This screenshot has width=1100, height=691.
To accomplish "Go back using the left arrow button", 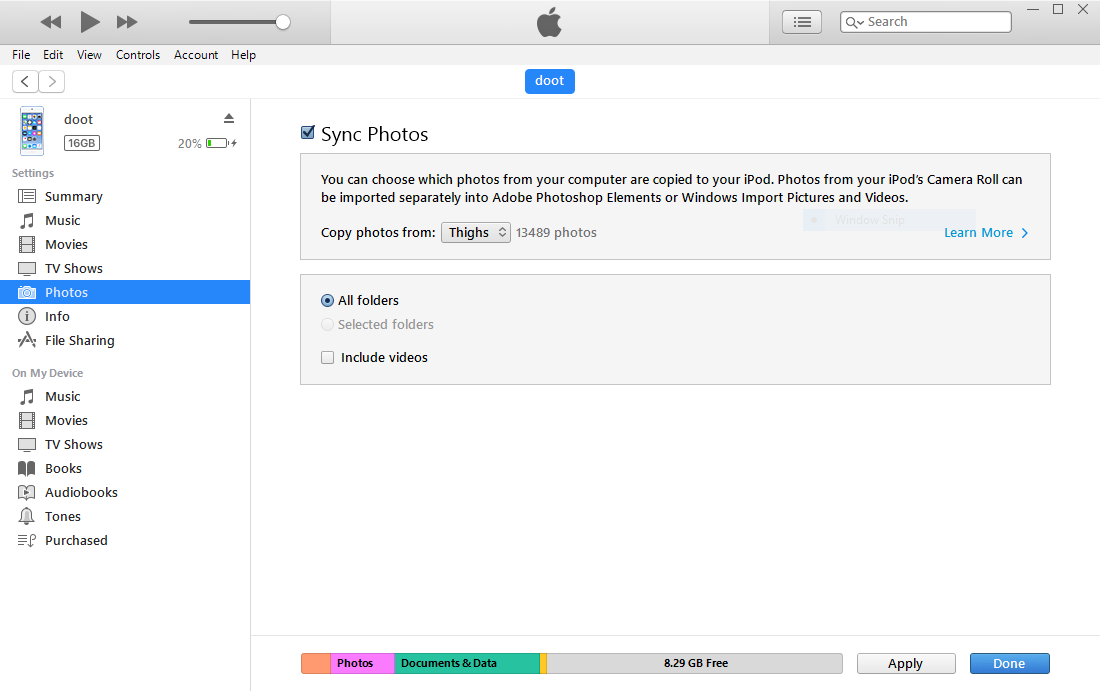I will (25, 81).
